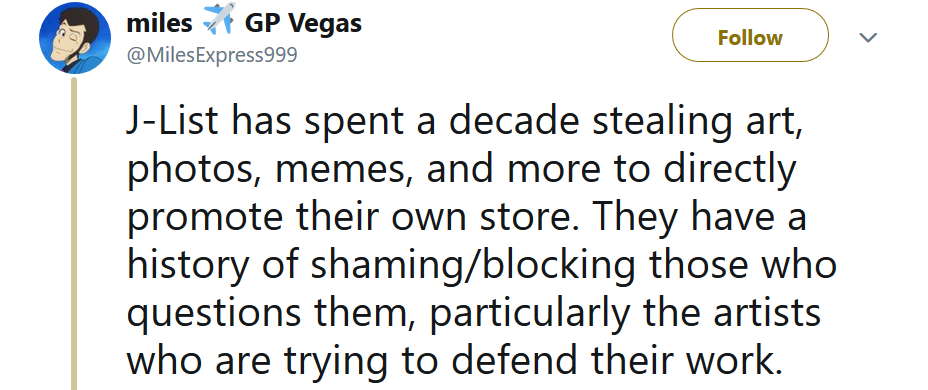Click the line "promote their own store"
The height and width of the screenshot is (390, 928).
[x=466, y=217]
